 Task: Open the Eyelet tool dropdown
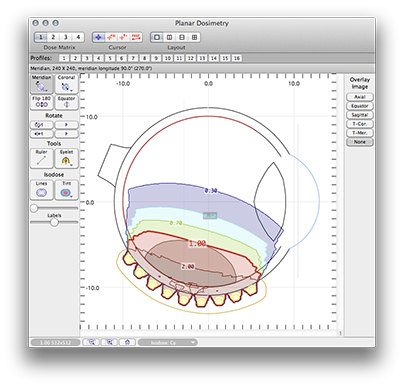66,158
